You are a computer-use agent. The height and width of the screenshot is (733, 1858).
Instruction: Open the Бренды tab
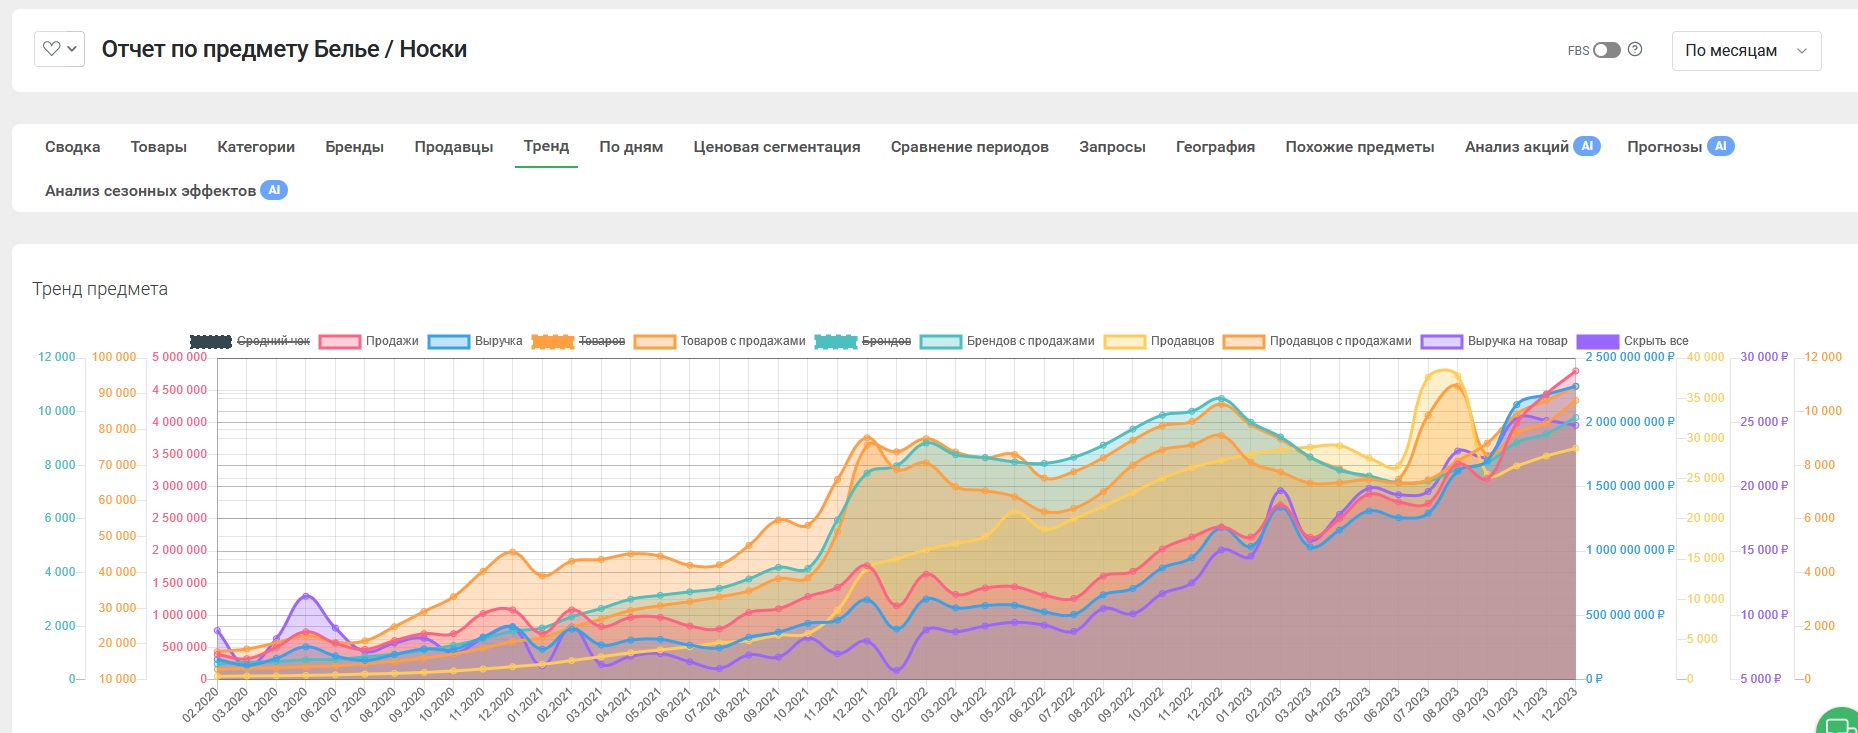click(354, 147)
